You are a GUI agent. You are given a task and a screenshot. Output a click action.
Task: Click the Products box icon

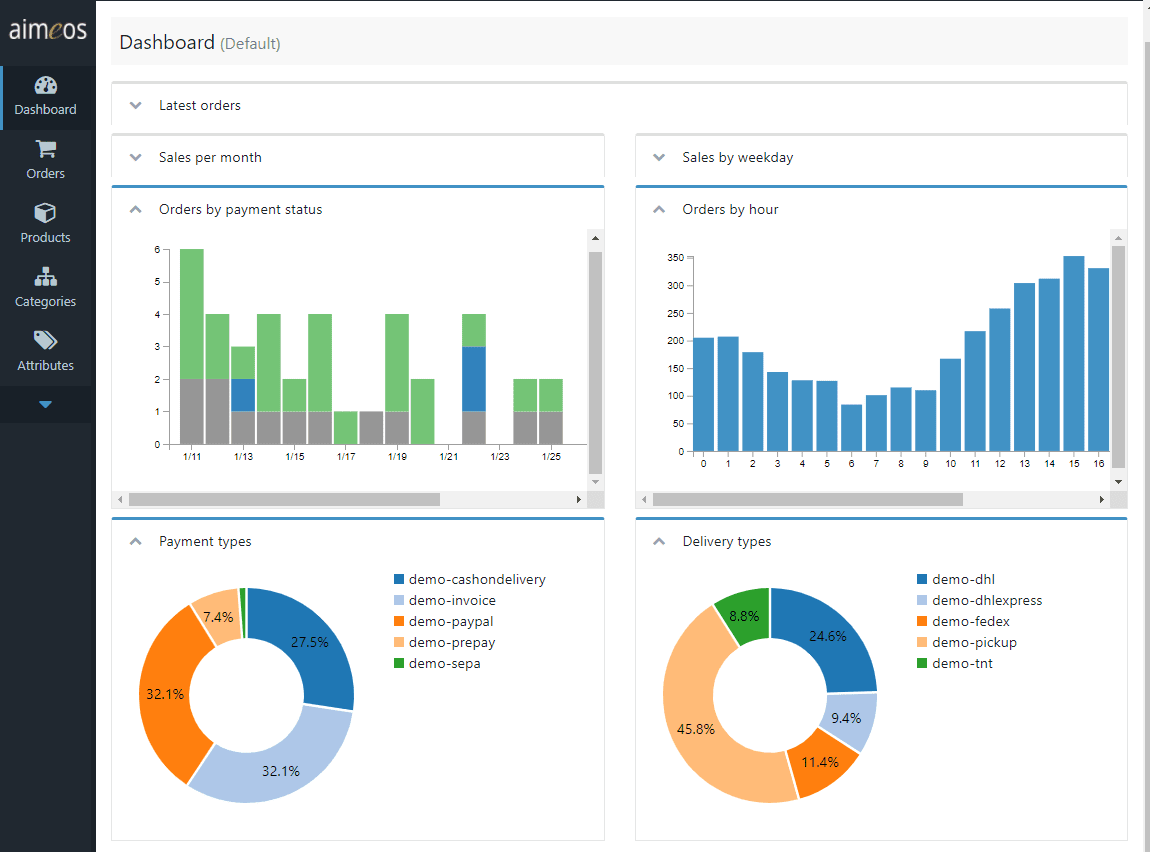(45, 213)
